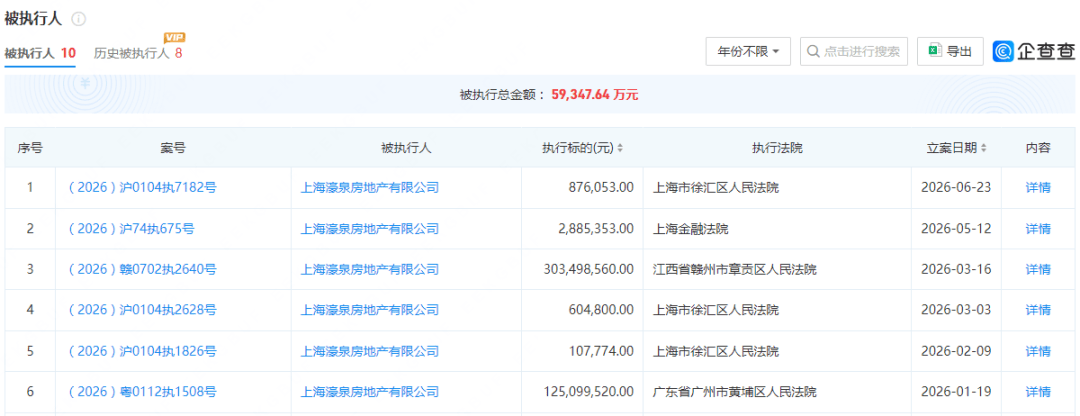
Task: Open 上海濠泉房地产有限公司 link in row 1
Action: pos(370,187)
